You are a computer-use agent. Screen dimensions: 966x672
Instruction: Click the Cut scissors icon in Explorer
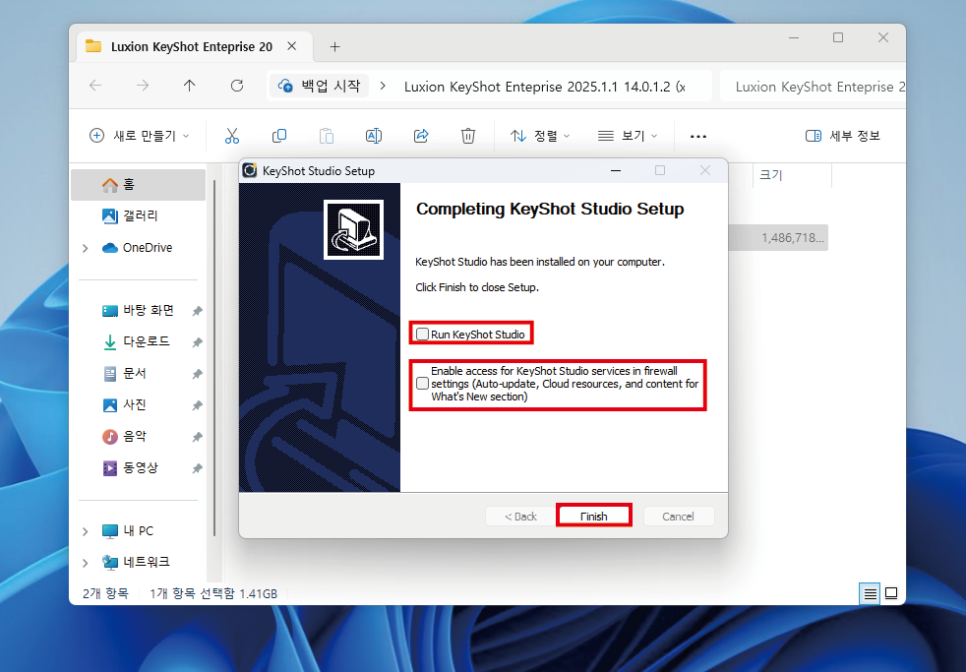(x=232, y=136)
